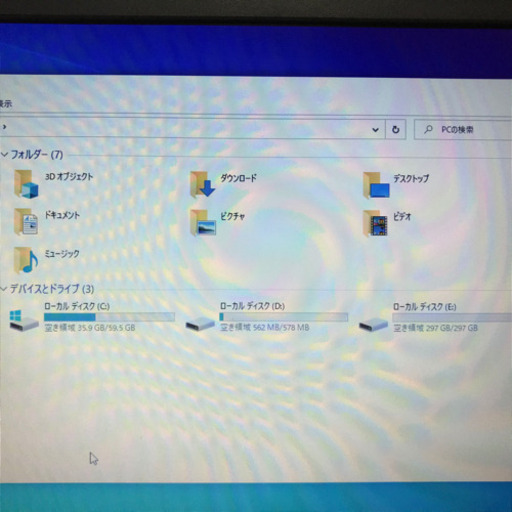Open the ドキュメント folder icon
Viewport: 512px width, 512px height.
26,221
